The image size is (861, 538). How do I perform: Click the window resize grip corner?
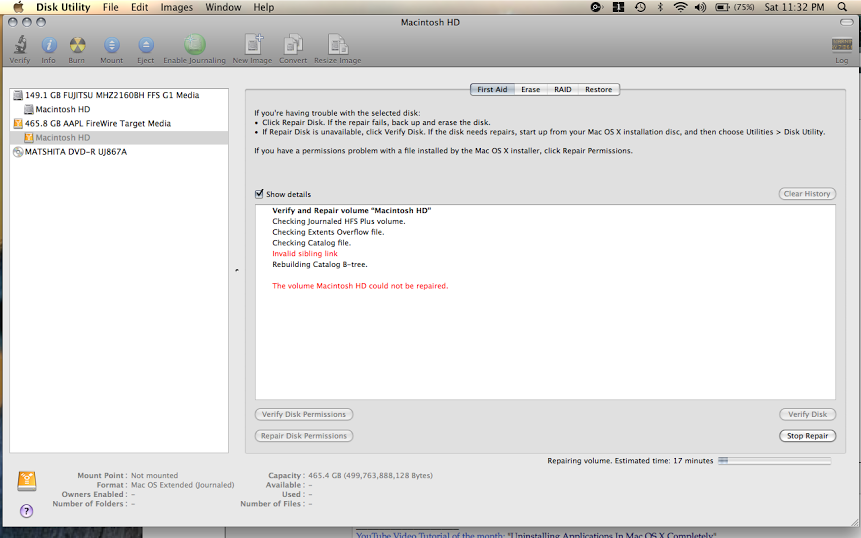click(853, 522)
